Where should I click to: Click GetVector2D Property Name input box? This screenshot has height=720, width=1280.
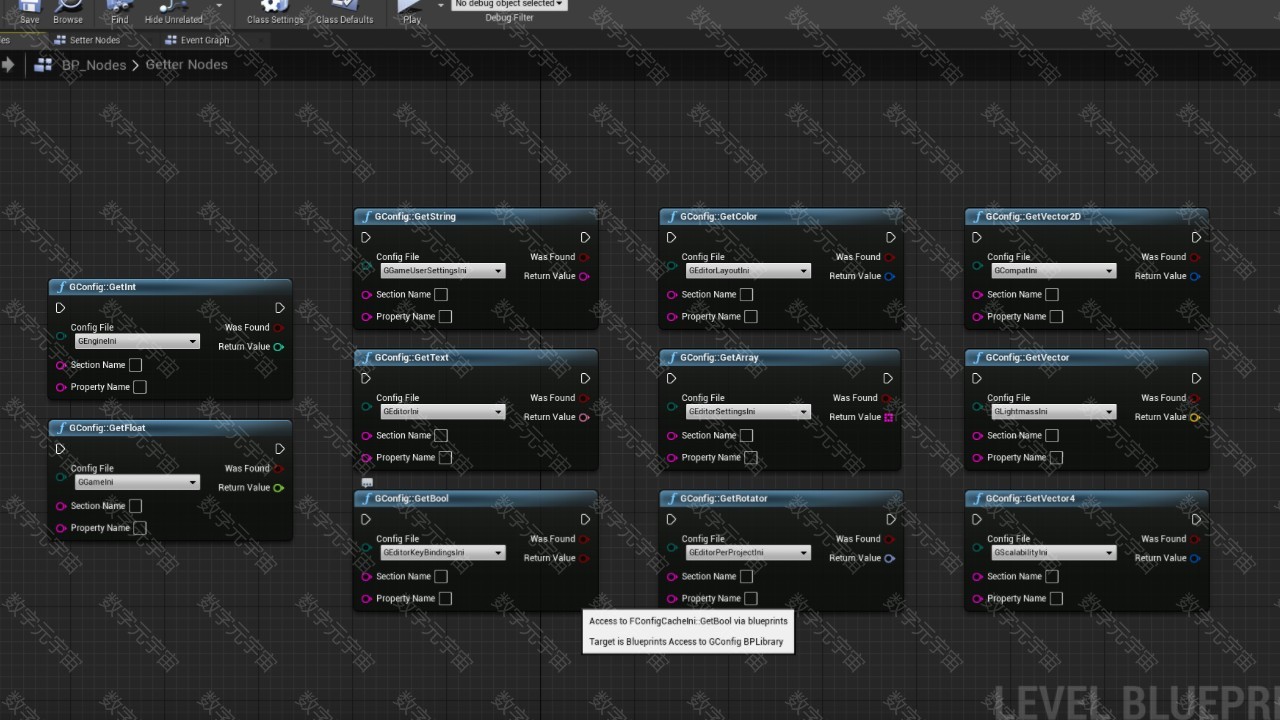[1056, 317]
